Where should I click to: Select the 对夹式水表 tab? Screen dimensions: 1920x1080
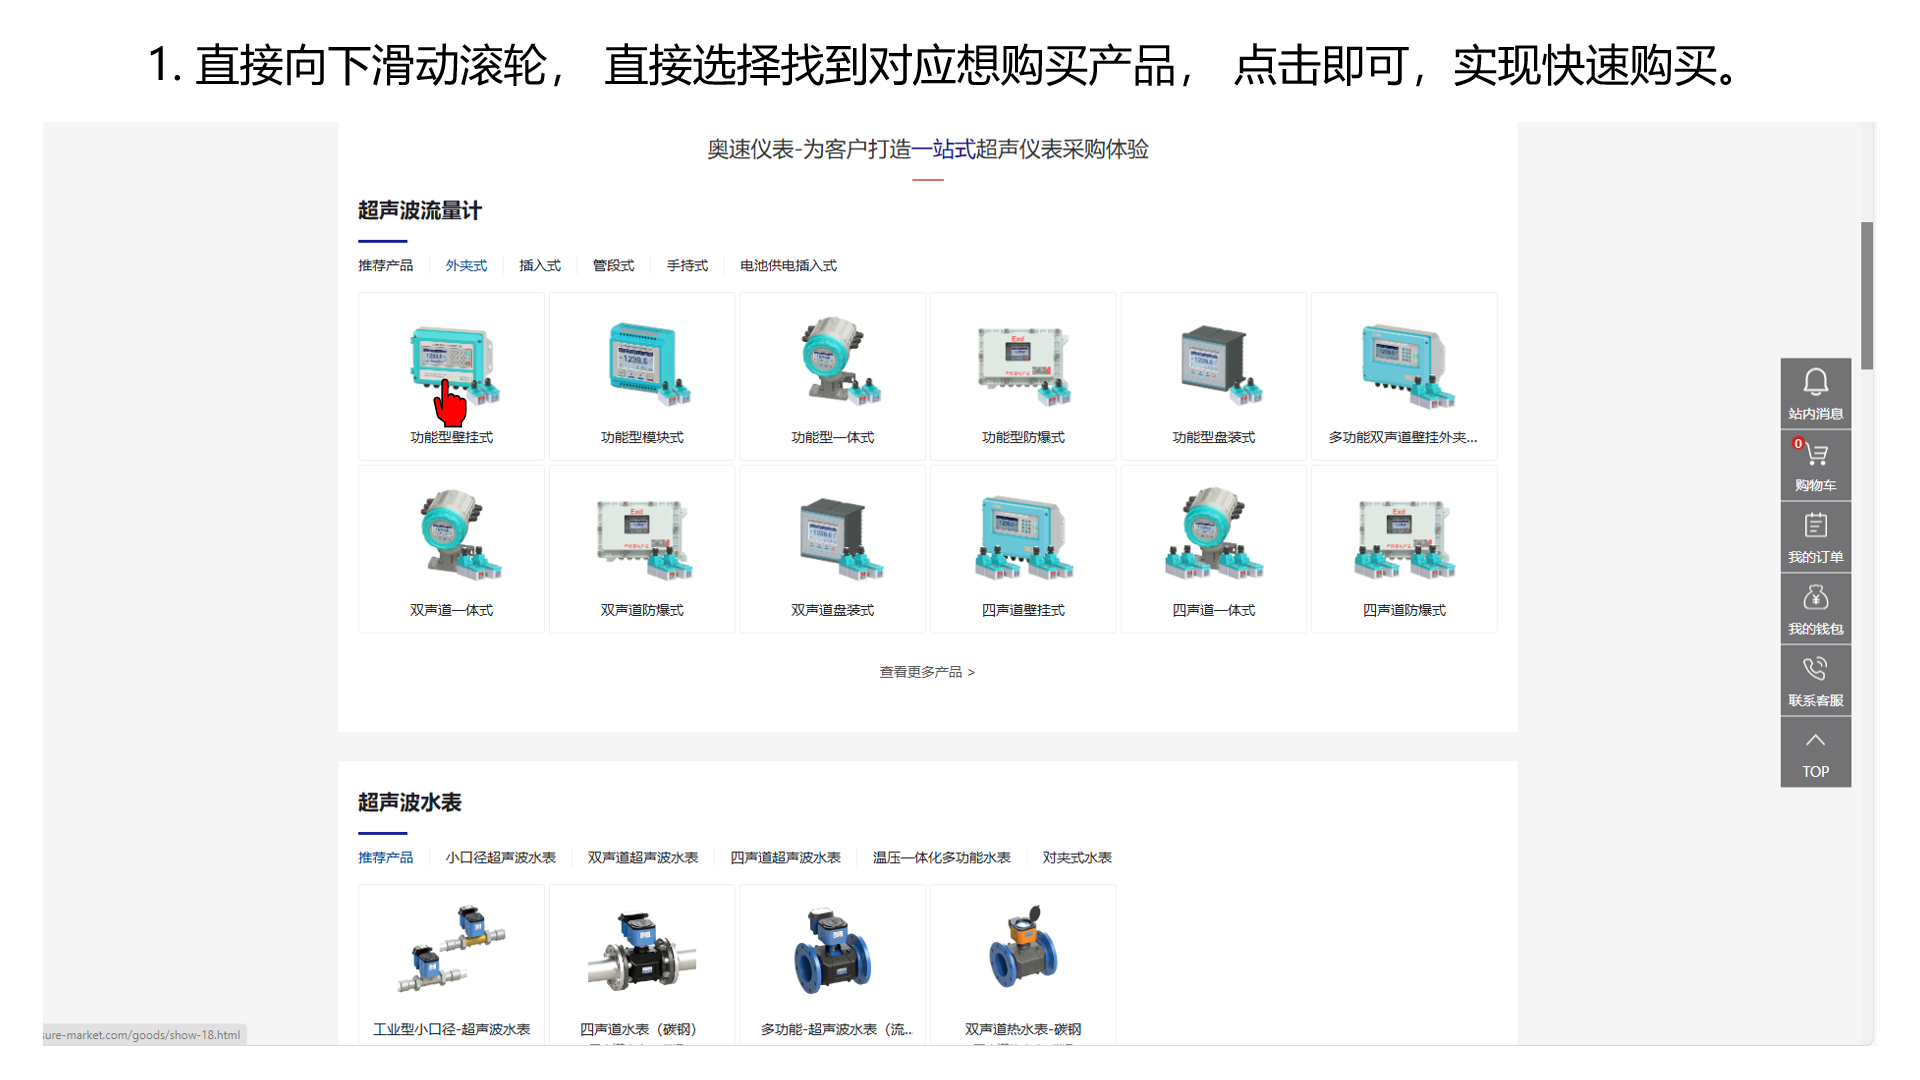click(x=1077, y=858)
